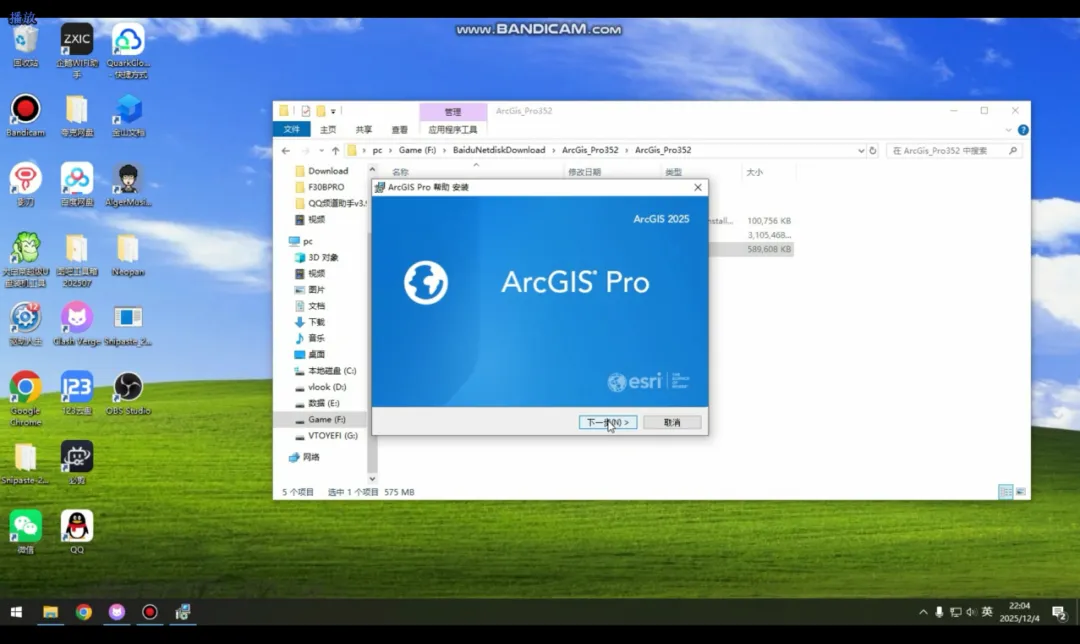Show hidden system tray icons
The width and height of the screenshot is (1080, 644).
coord(923,612)
